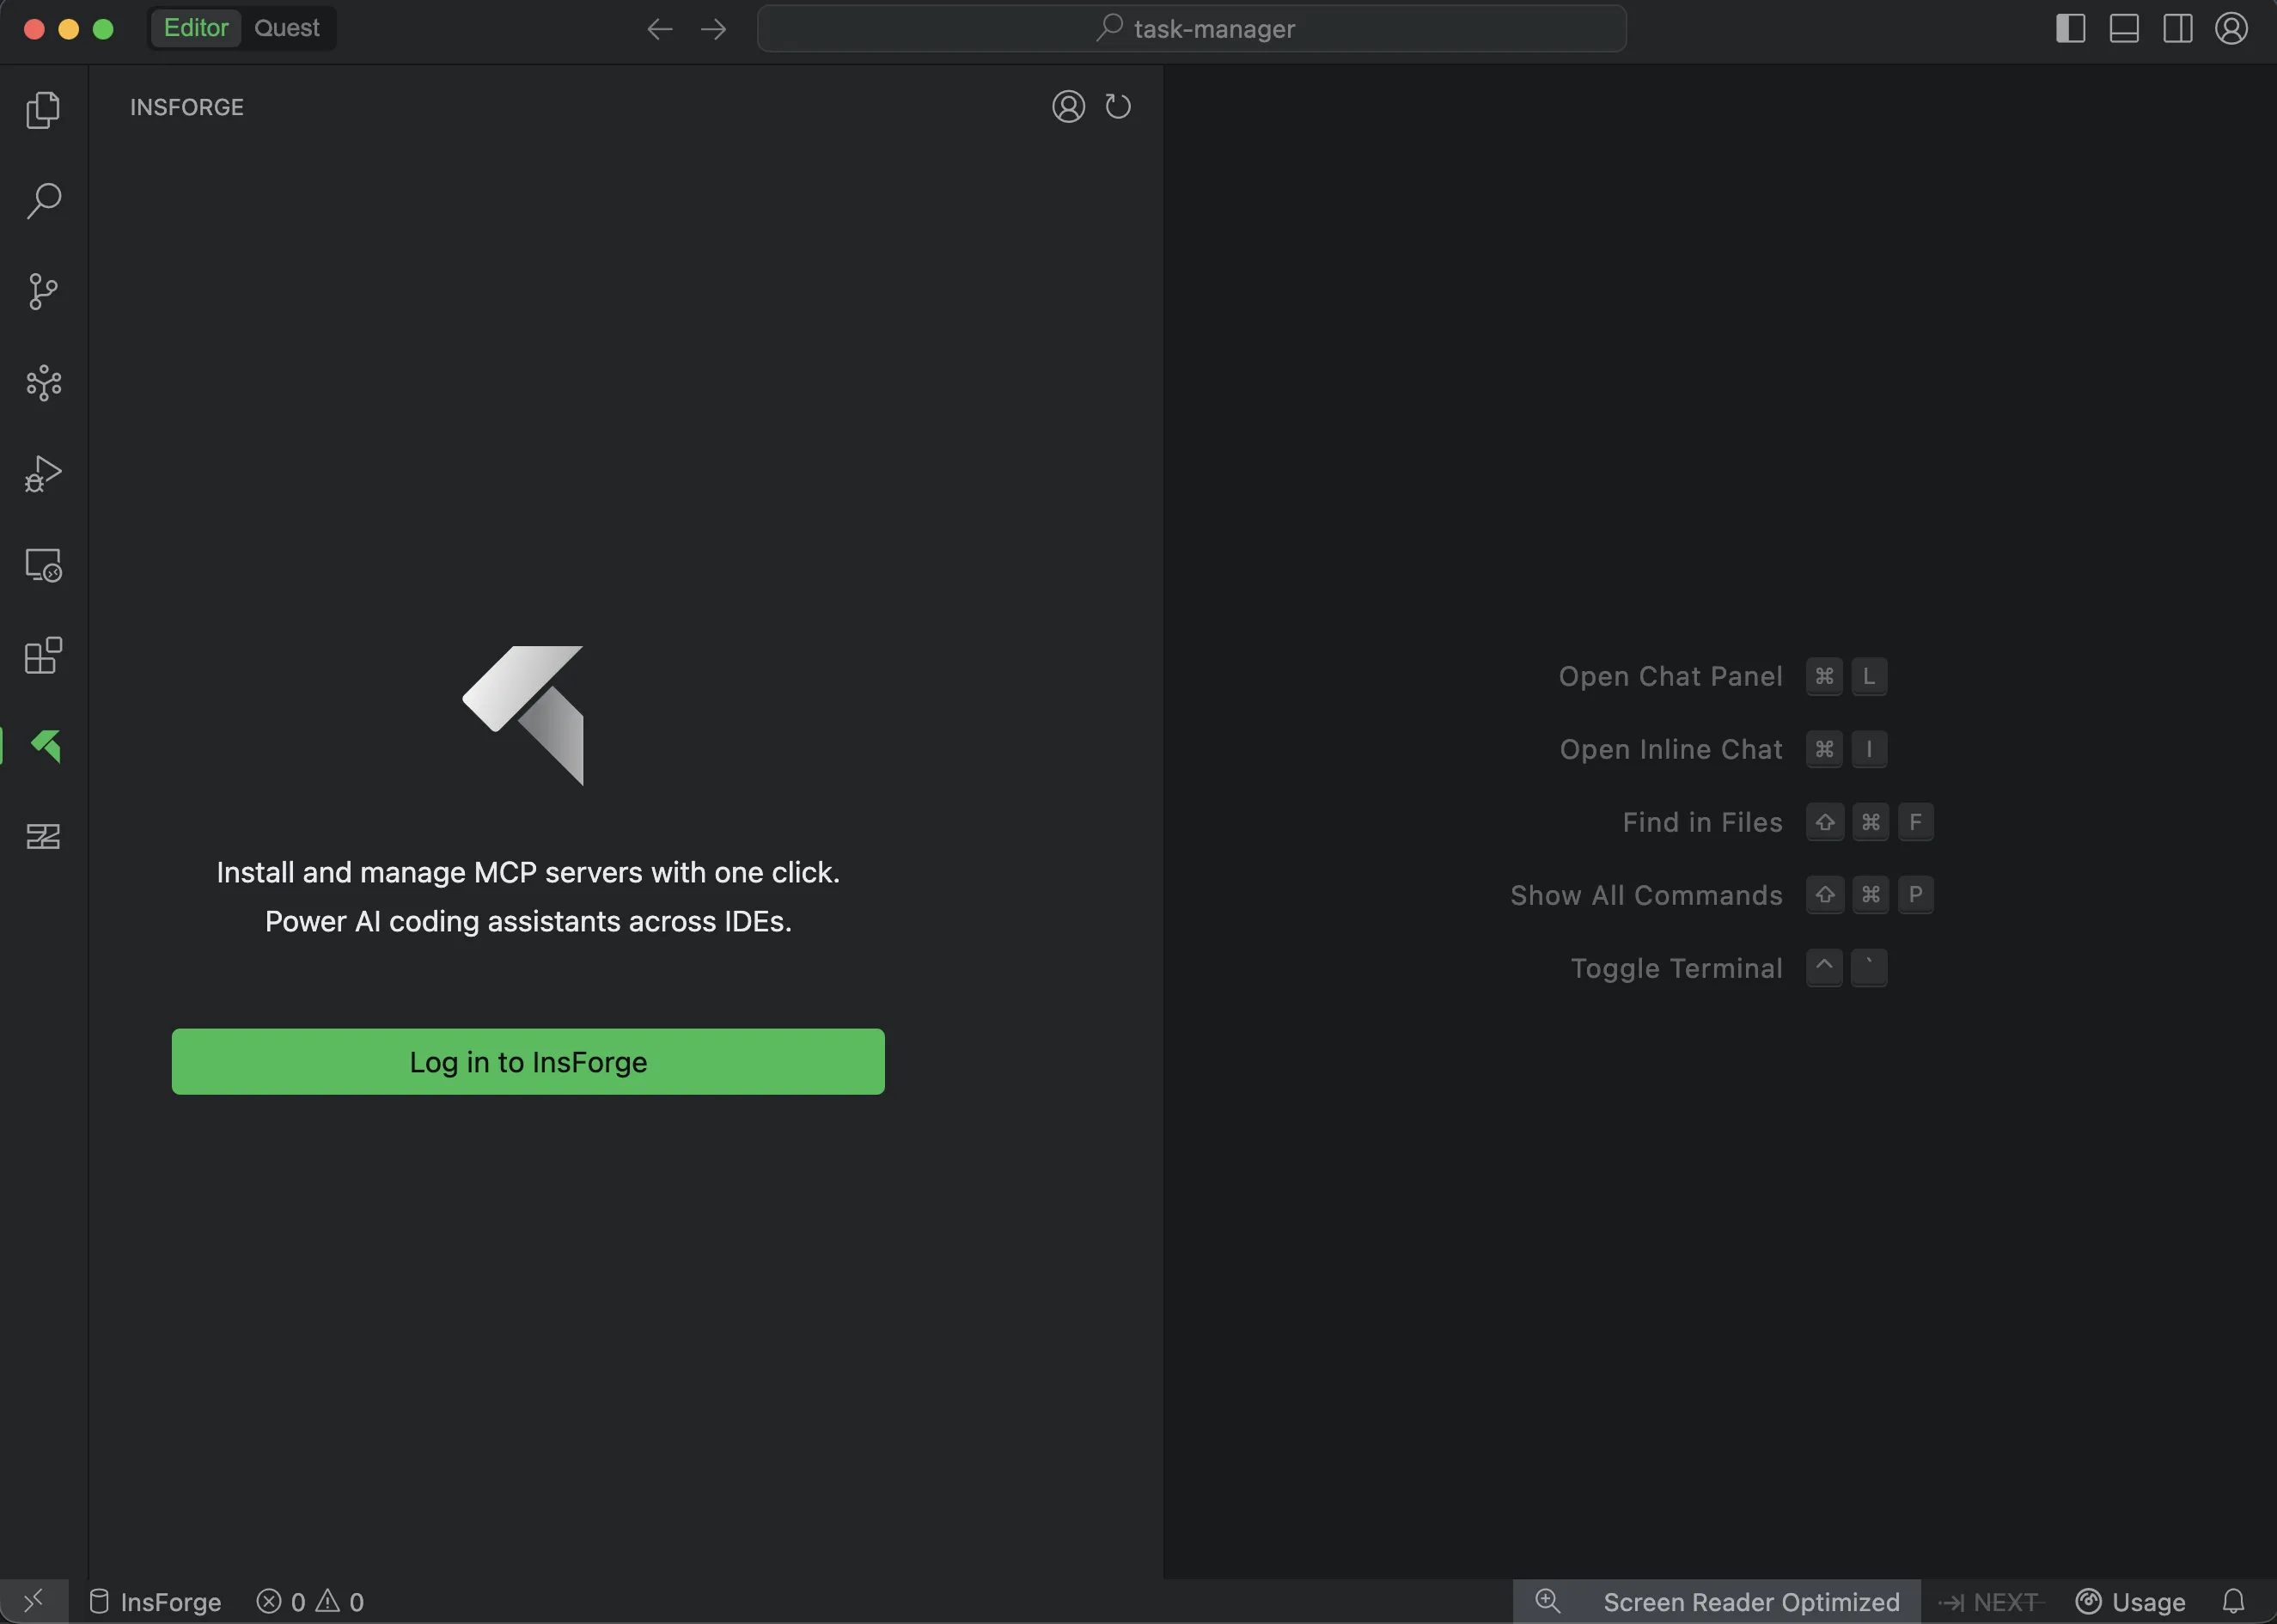Toggle the secondary side bar layout icon
This screenshot has height=1624, width=2277.
tap(2177, 28)
